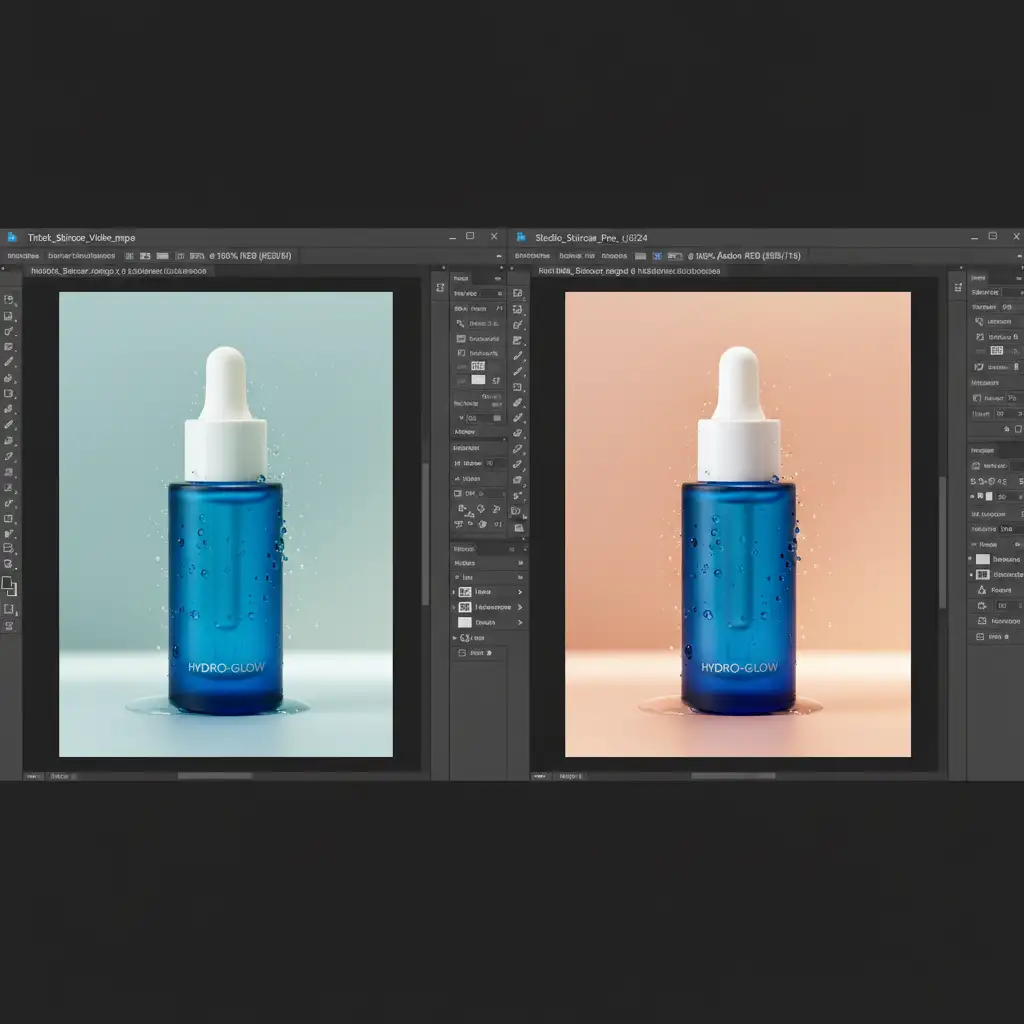Click the collapsed panel dock icon in right window

(955, 288)
